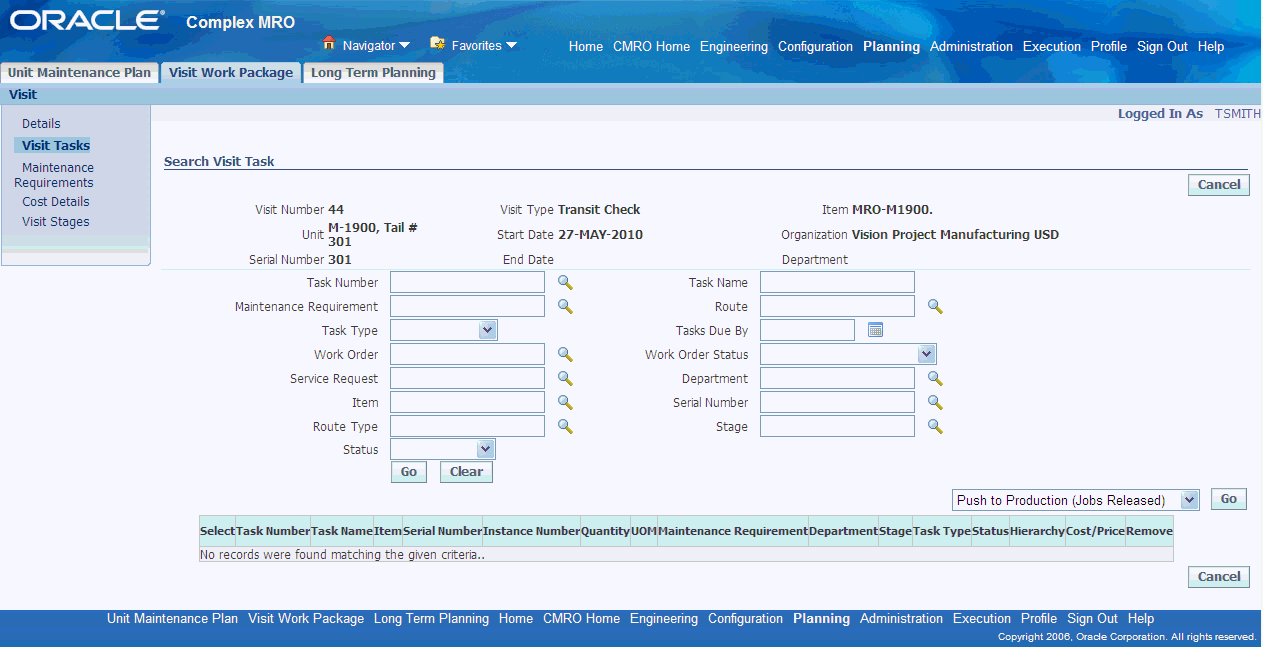This screenshot has height=647, width=1263.
Task: Click the Hierarchy column header
Action: coord(1037,531)
